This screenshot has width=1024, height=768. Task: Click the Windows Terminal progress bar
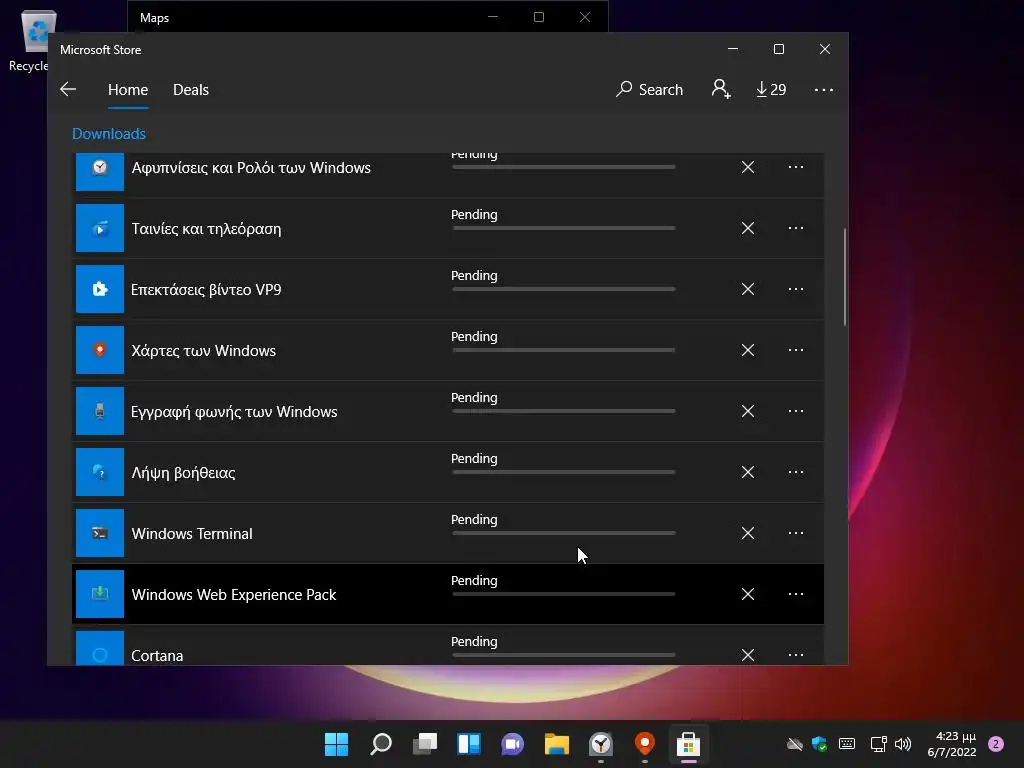pos(564,533)
